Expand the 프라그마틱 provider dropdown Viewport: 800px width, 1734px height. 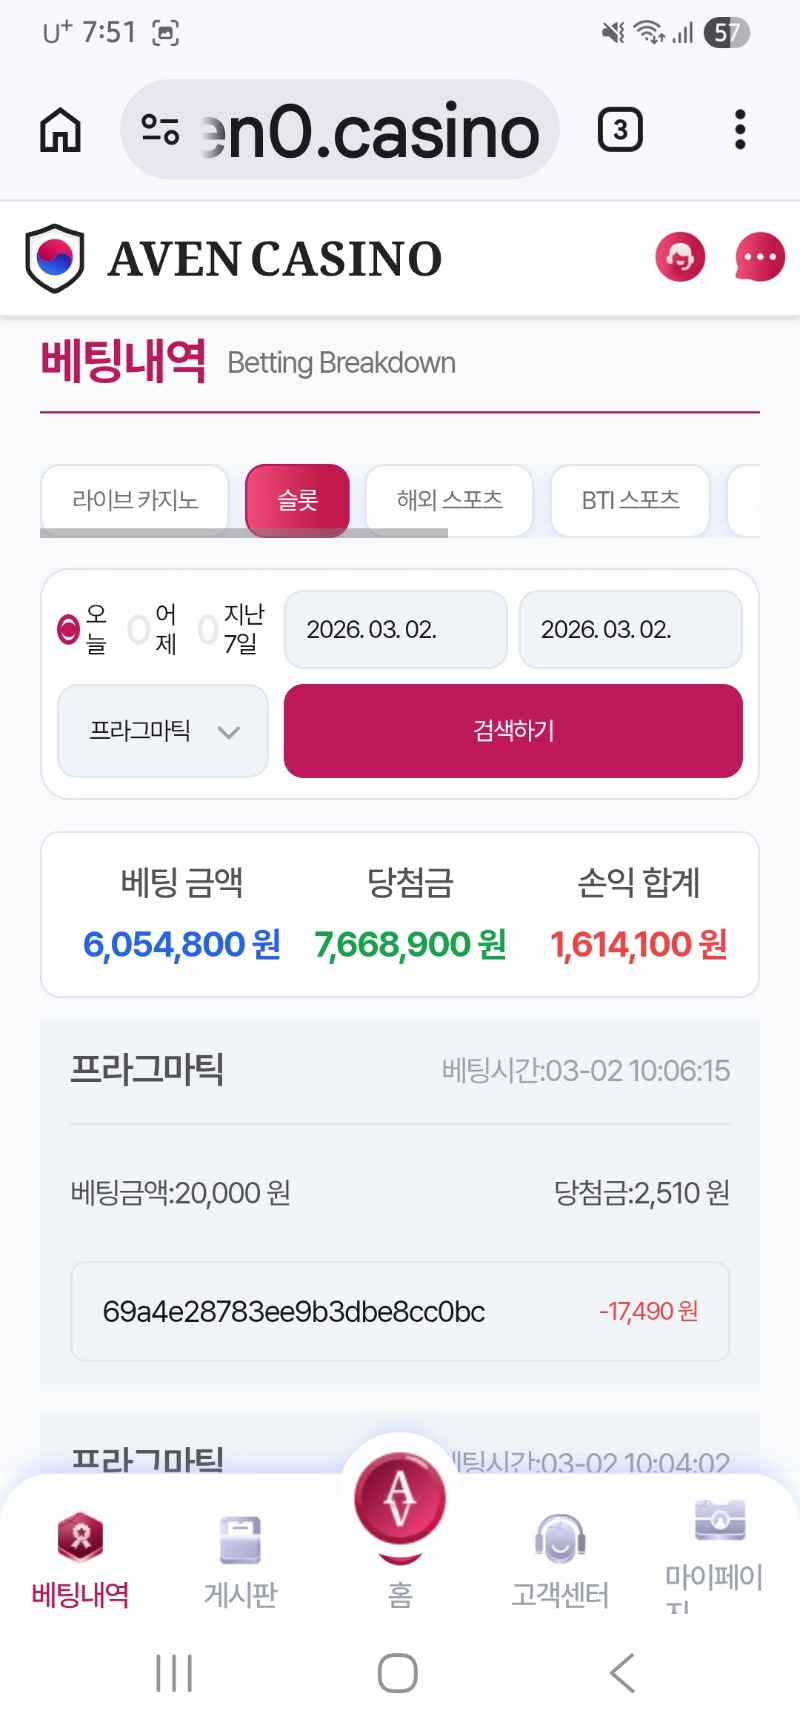click(x=163, y=731)
